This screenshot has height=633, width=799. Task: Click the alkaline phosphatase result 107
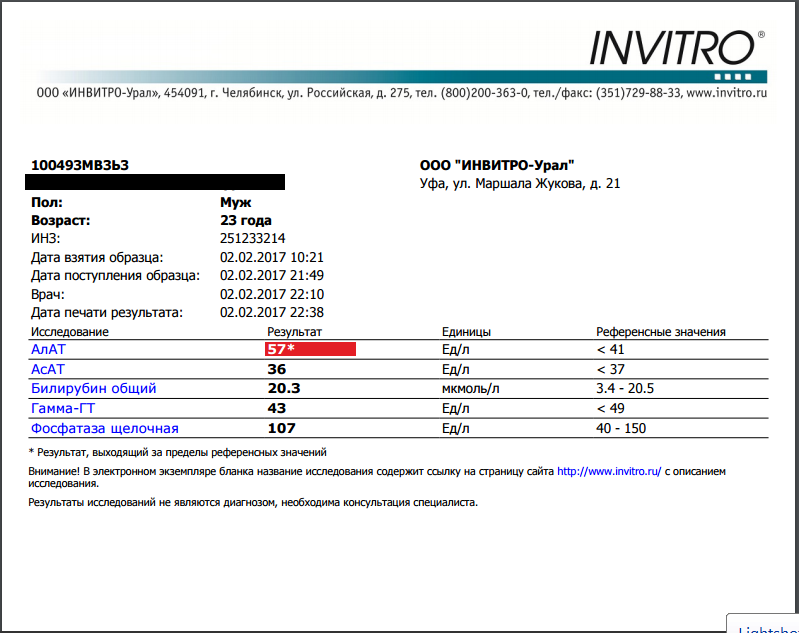pyautogui.click(x=281, y=429)
